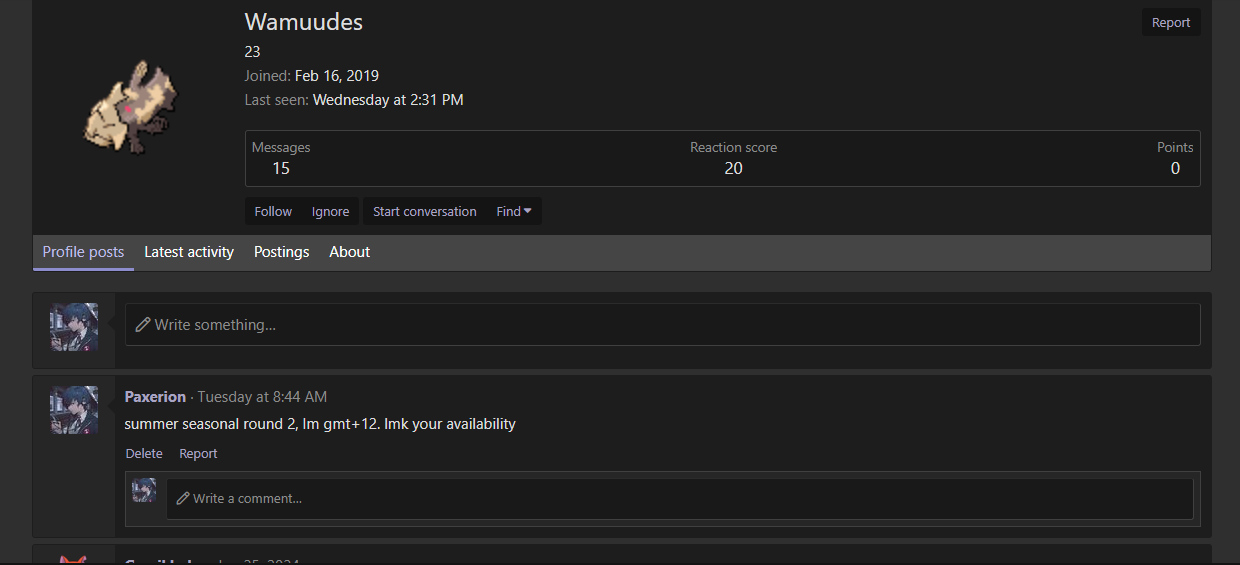Viewport: 1240px width, 565px height.
Task: Open the Find dropdown menu
Action: click(x=514, y=211)
